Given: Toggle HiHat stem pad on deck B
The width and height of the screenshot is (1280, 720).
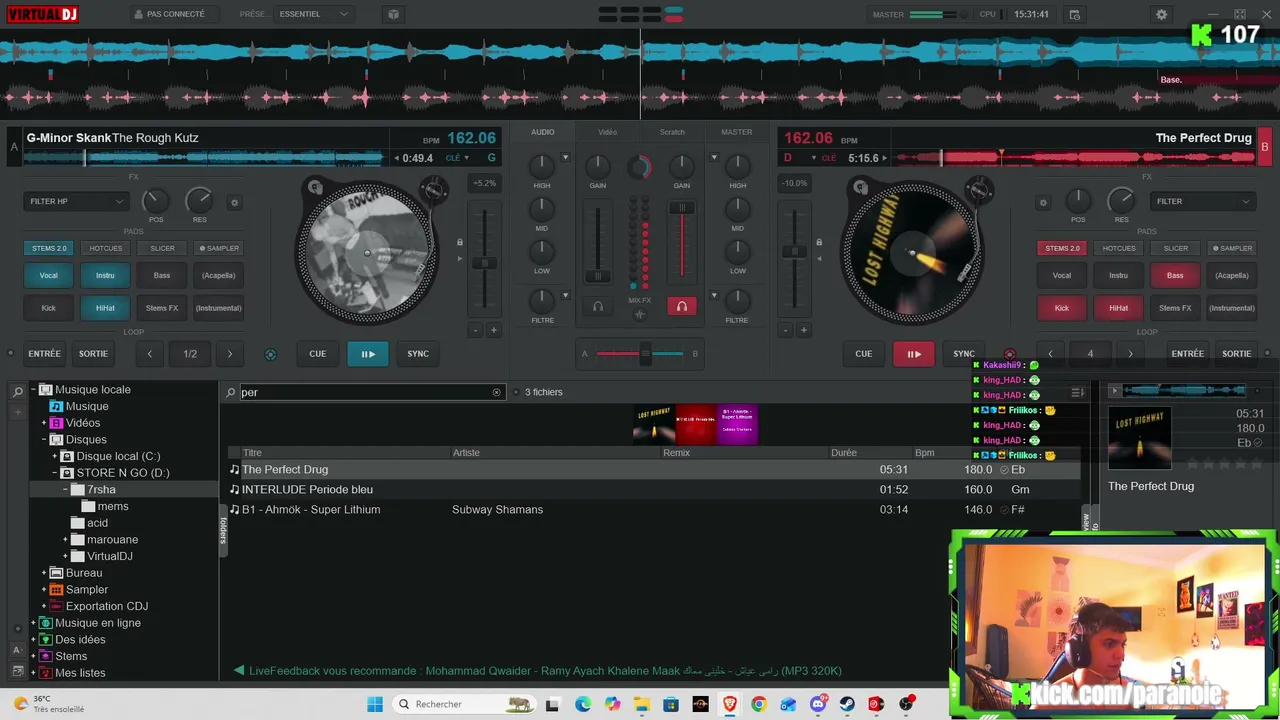Looking at the screenshot, I should pos(1118,308).
